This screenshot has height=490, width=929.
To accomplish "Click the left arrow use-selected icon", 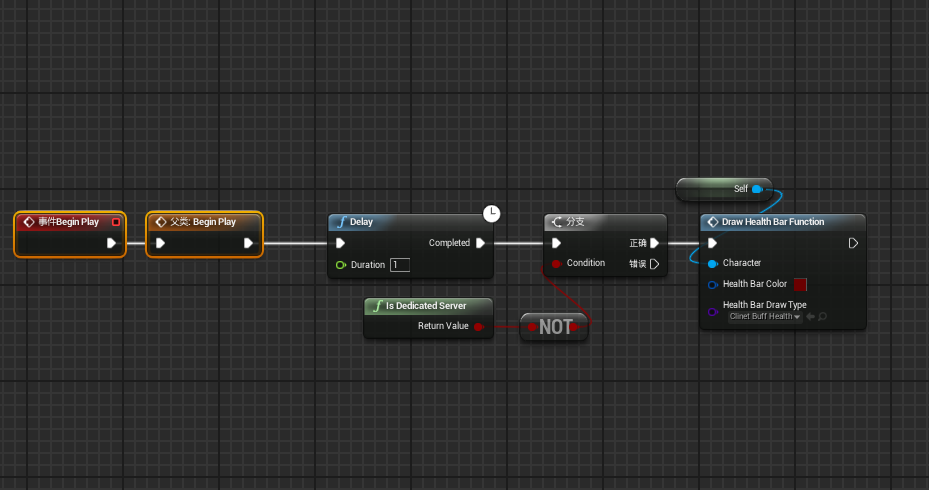I will pyautogui.click(x=811, y=316).
